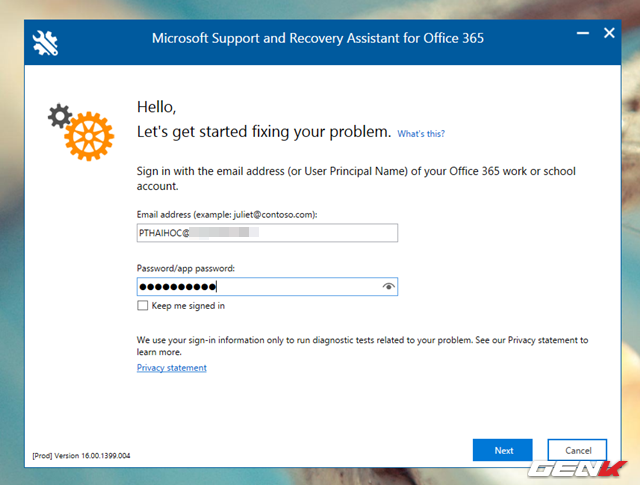Open the What's this? link
Viewport: 640px width, 485px height.
point(421,133)
